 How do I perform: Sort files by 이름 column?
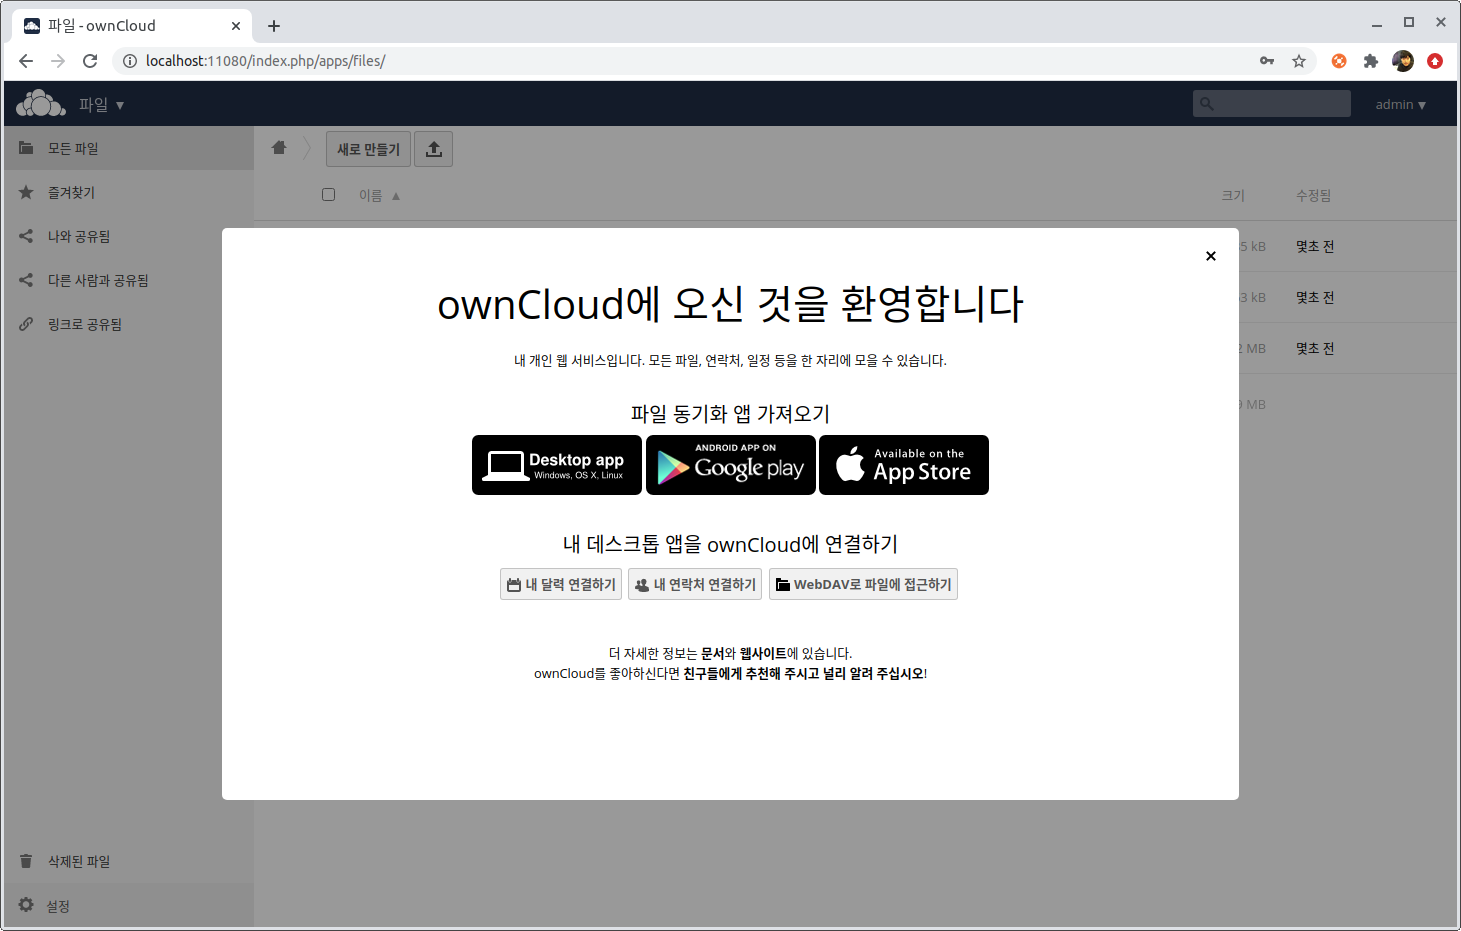[379, 195]
